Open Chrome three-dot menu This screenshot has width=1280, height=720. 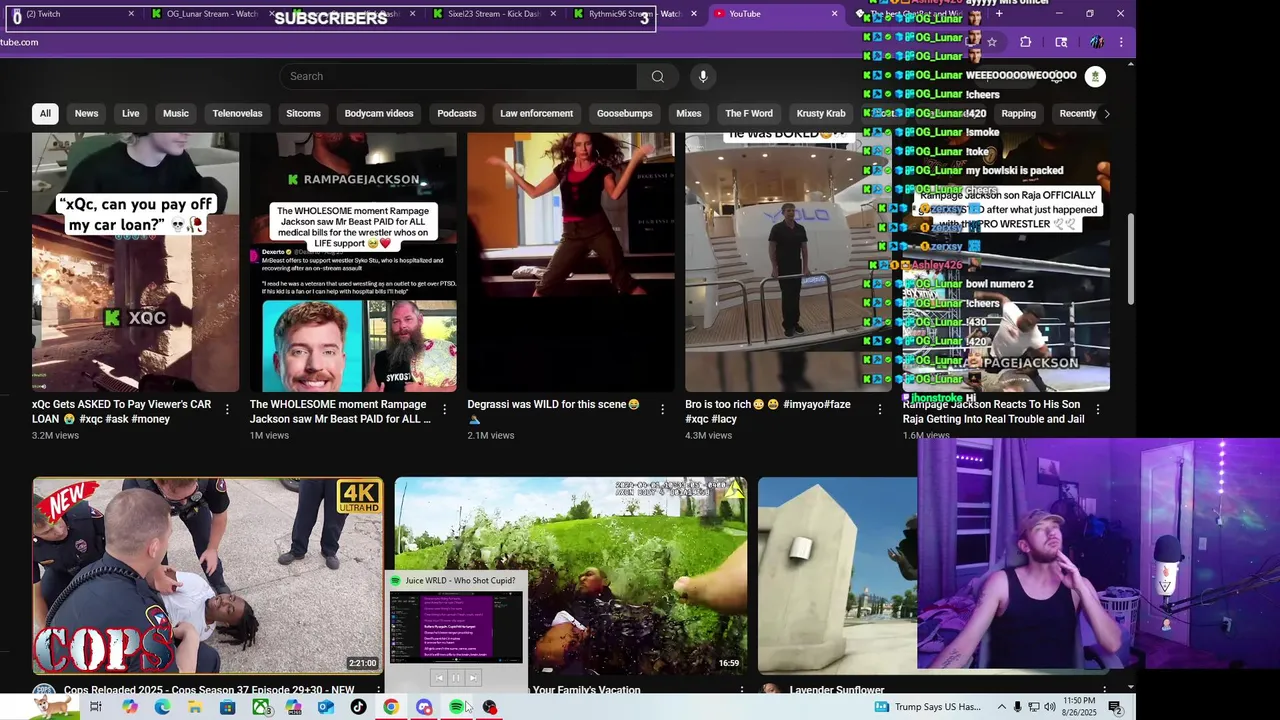[1121, 42]
